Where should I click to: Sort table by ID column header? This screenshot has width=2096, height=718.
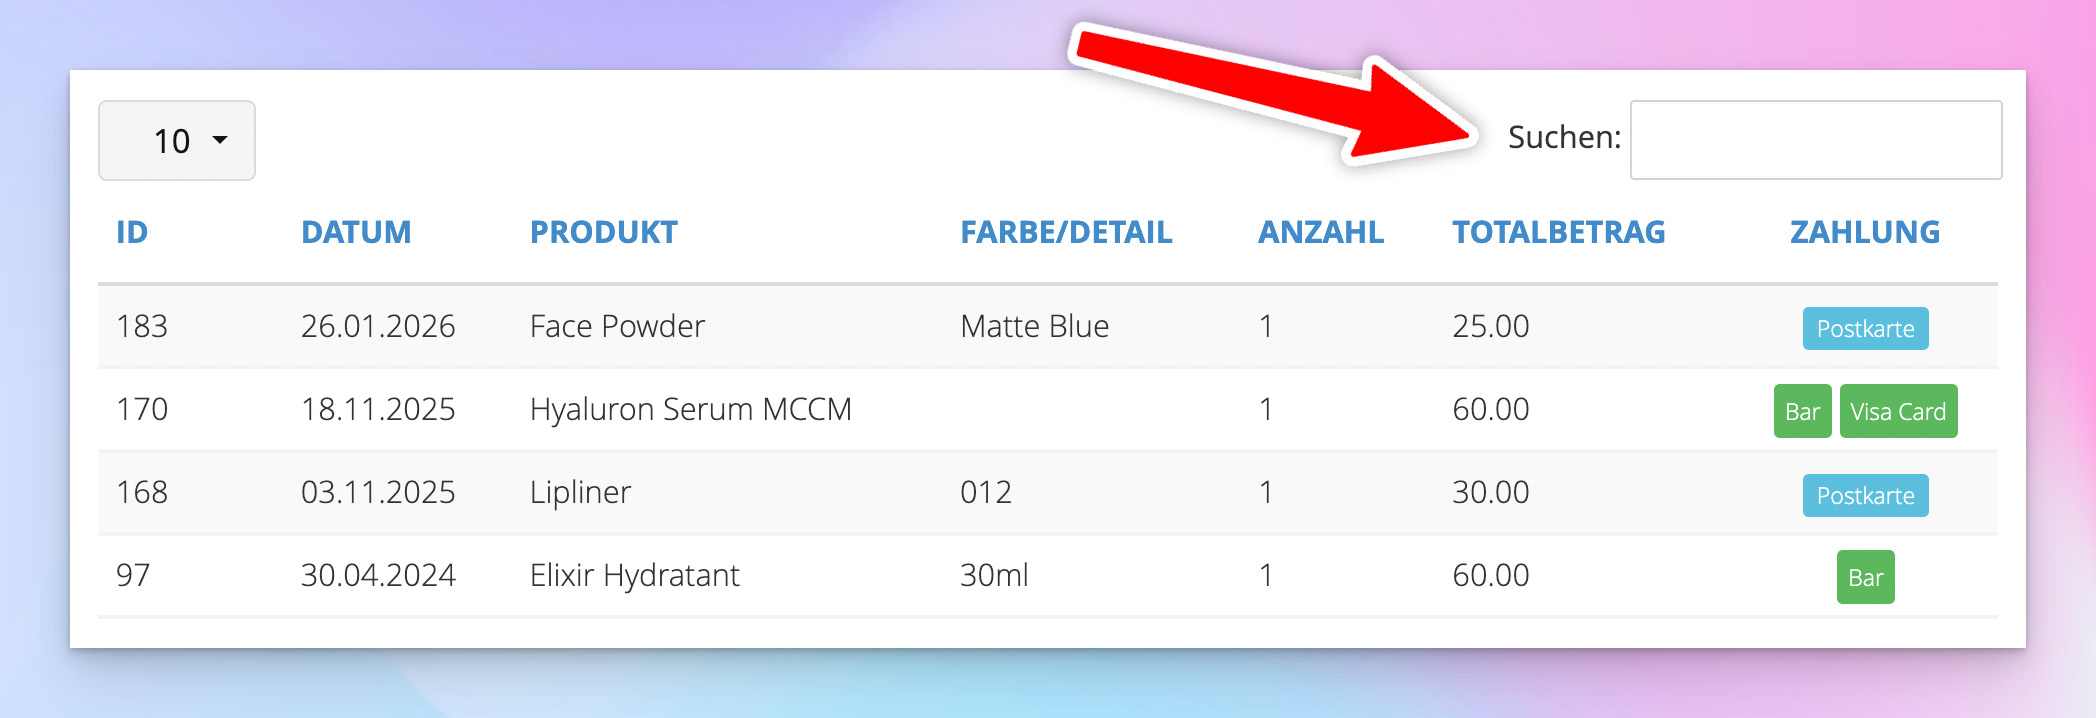click(x=132, y=232)
